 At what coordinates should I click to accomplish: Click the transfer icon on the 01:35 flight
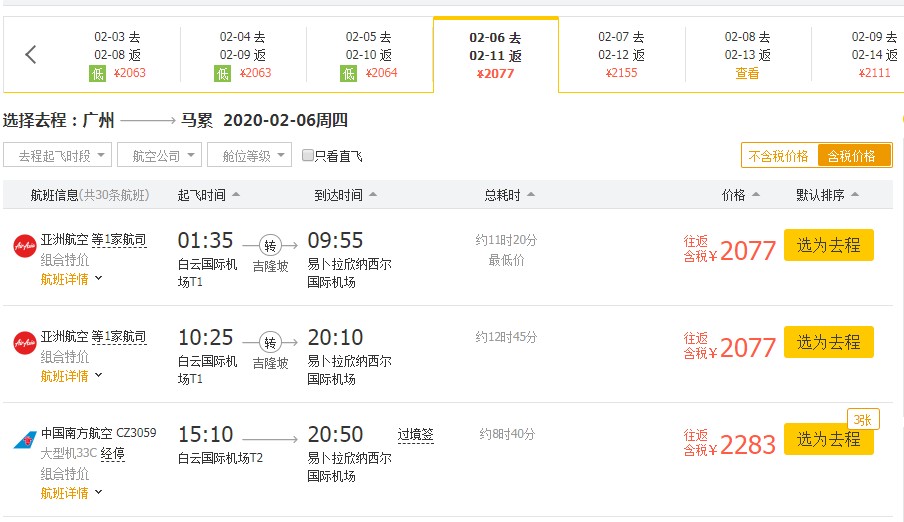point(270,245)
